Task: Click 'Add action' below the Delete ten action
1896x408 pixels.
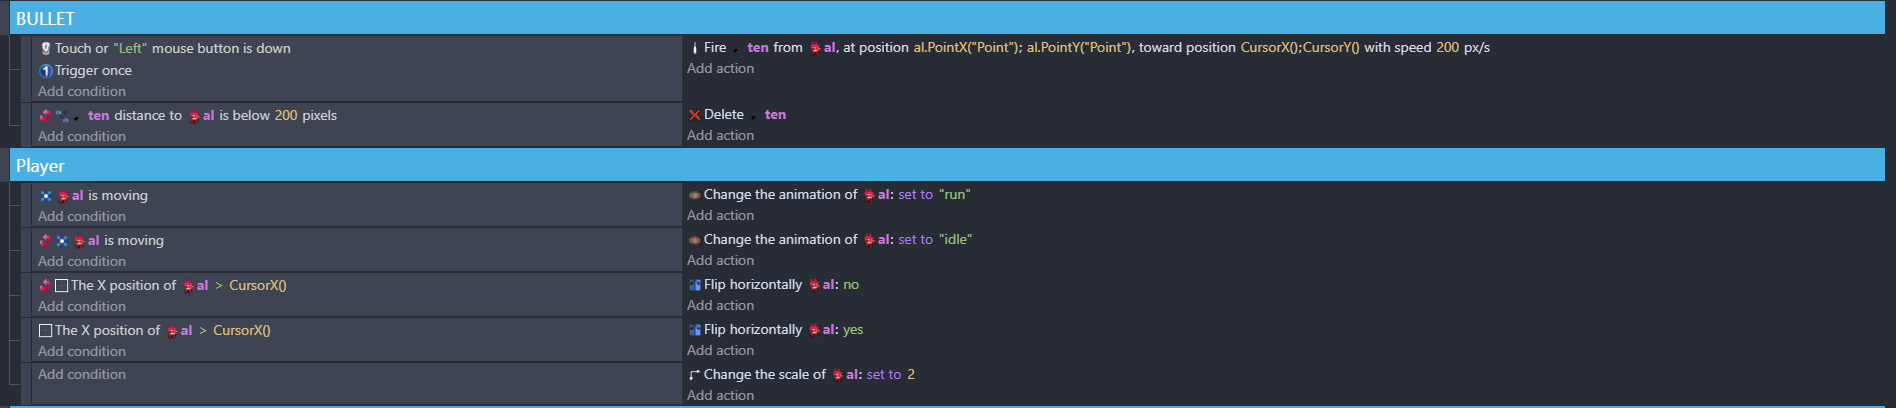Action: (x=720, y=135)
